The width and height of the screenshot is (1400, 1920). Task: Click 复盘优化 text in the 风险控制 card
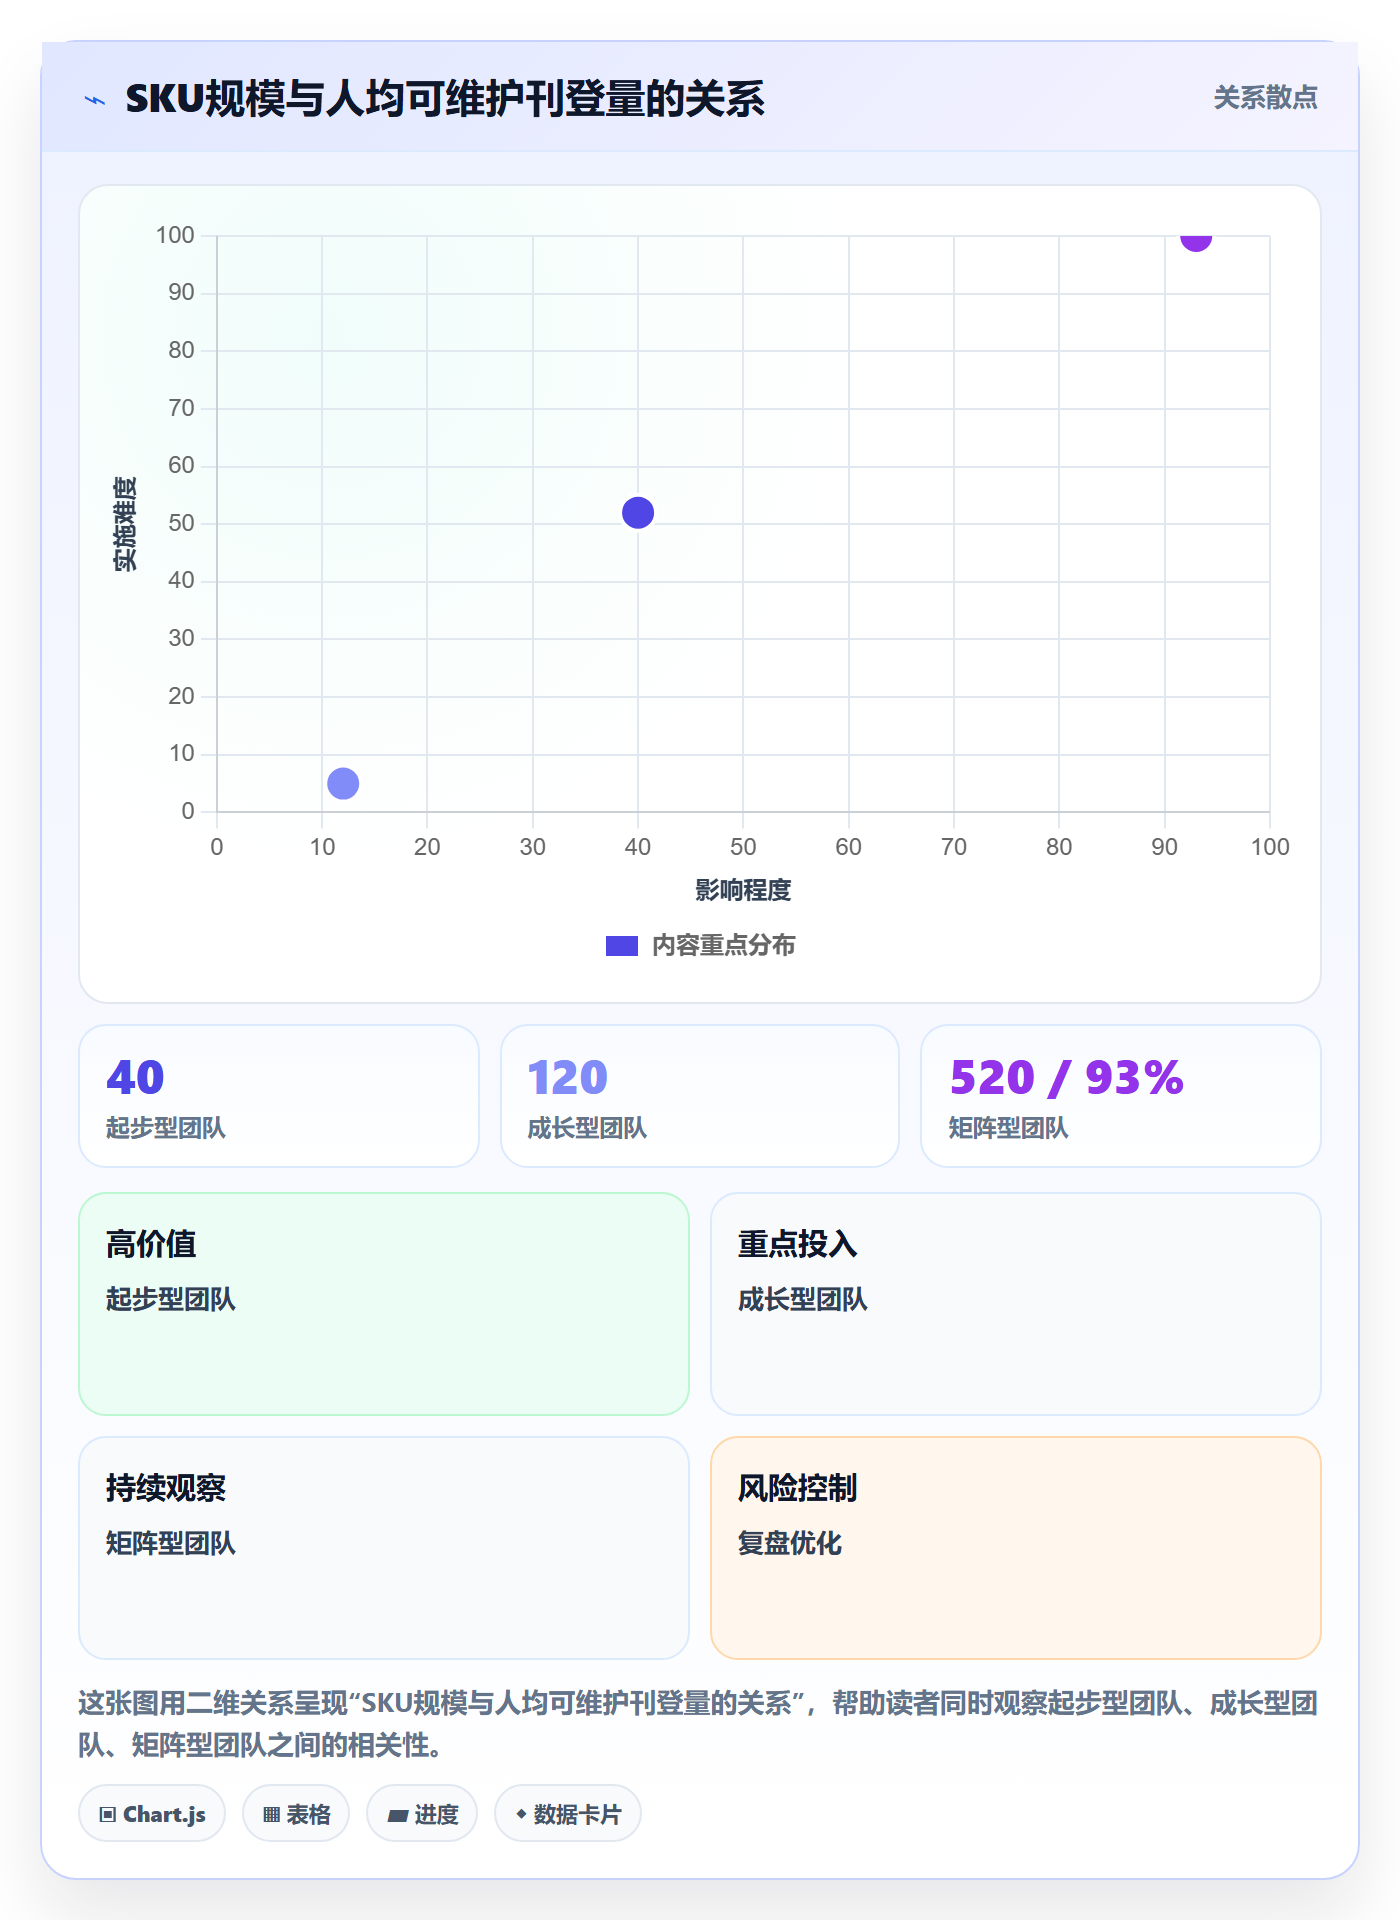tap(790, 1543)
